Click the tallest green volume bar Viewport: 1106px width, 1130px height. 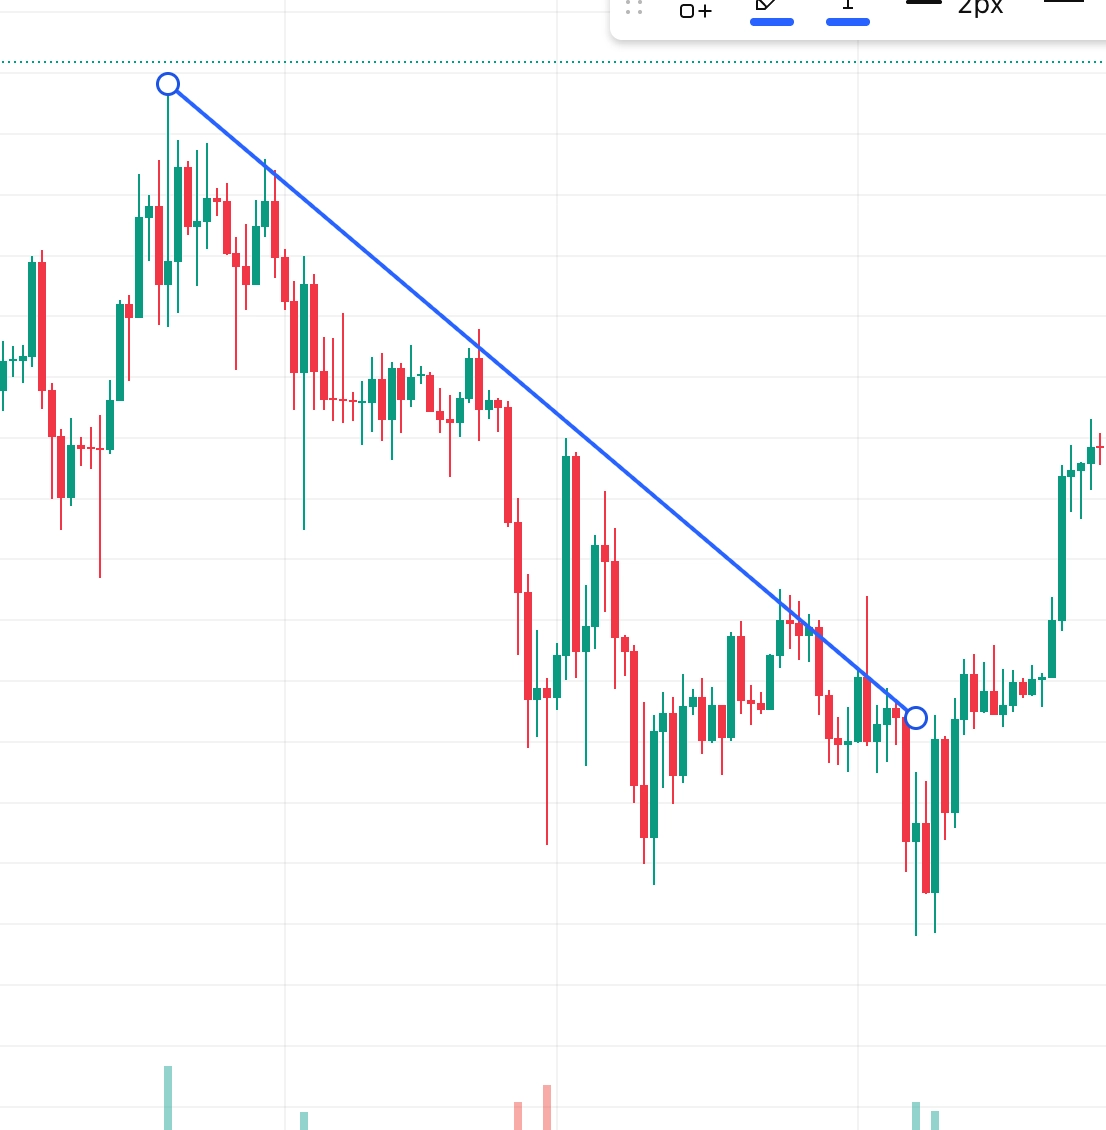pyautogui.click(x=168, y=1097)
